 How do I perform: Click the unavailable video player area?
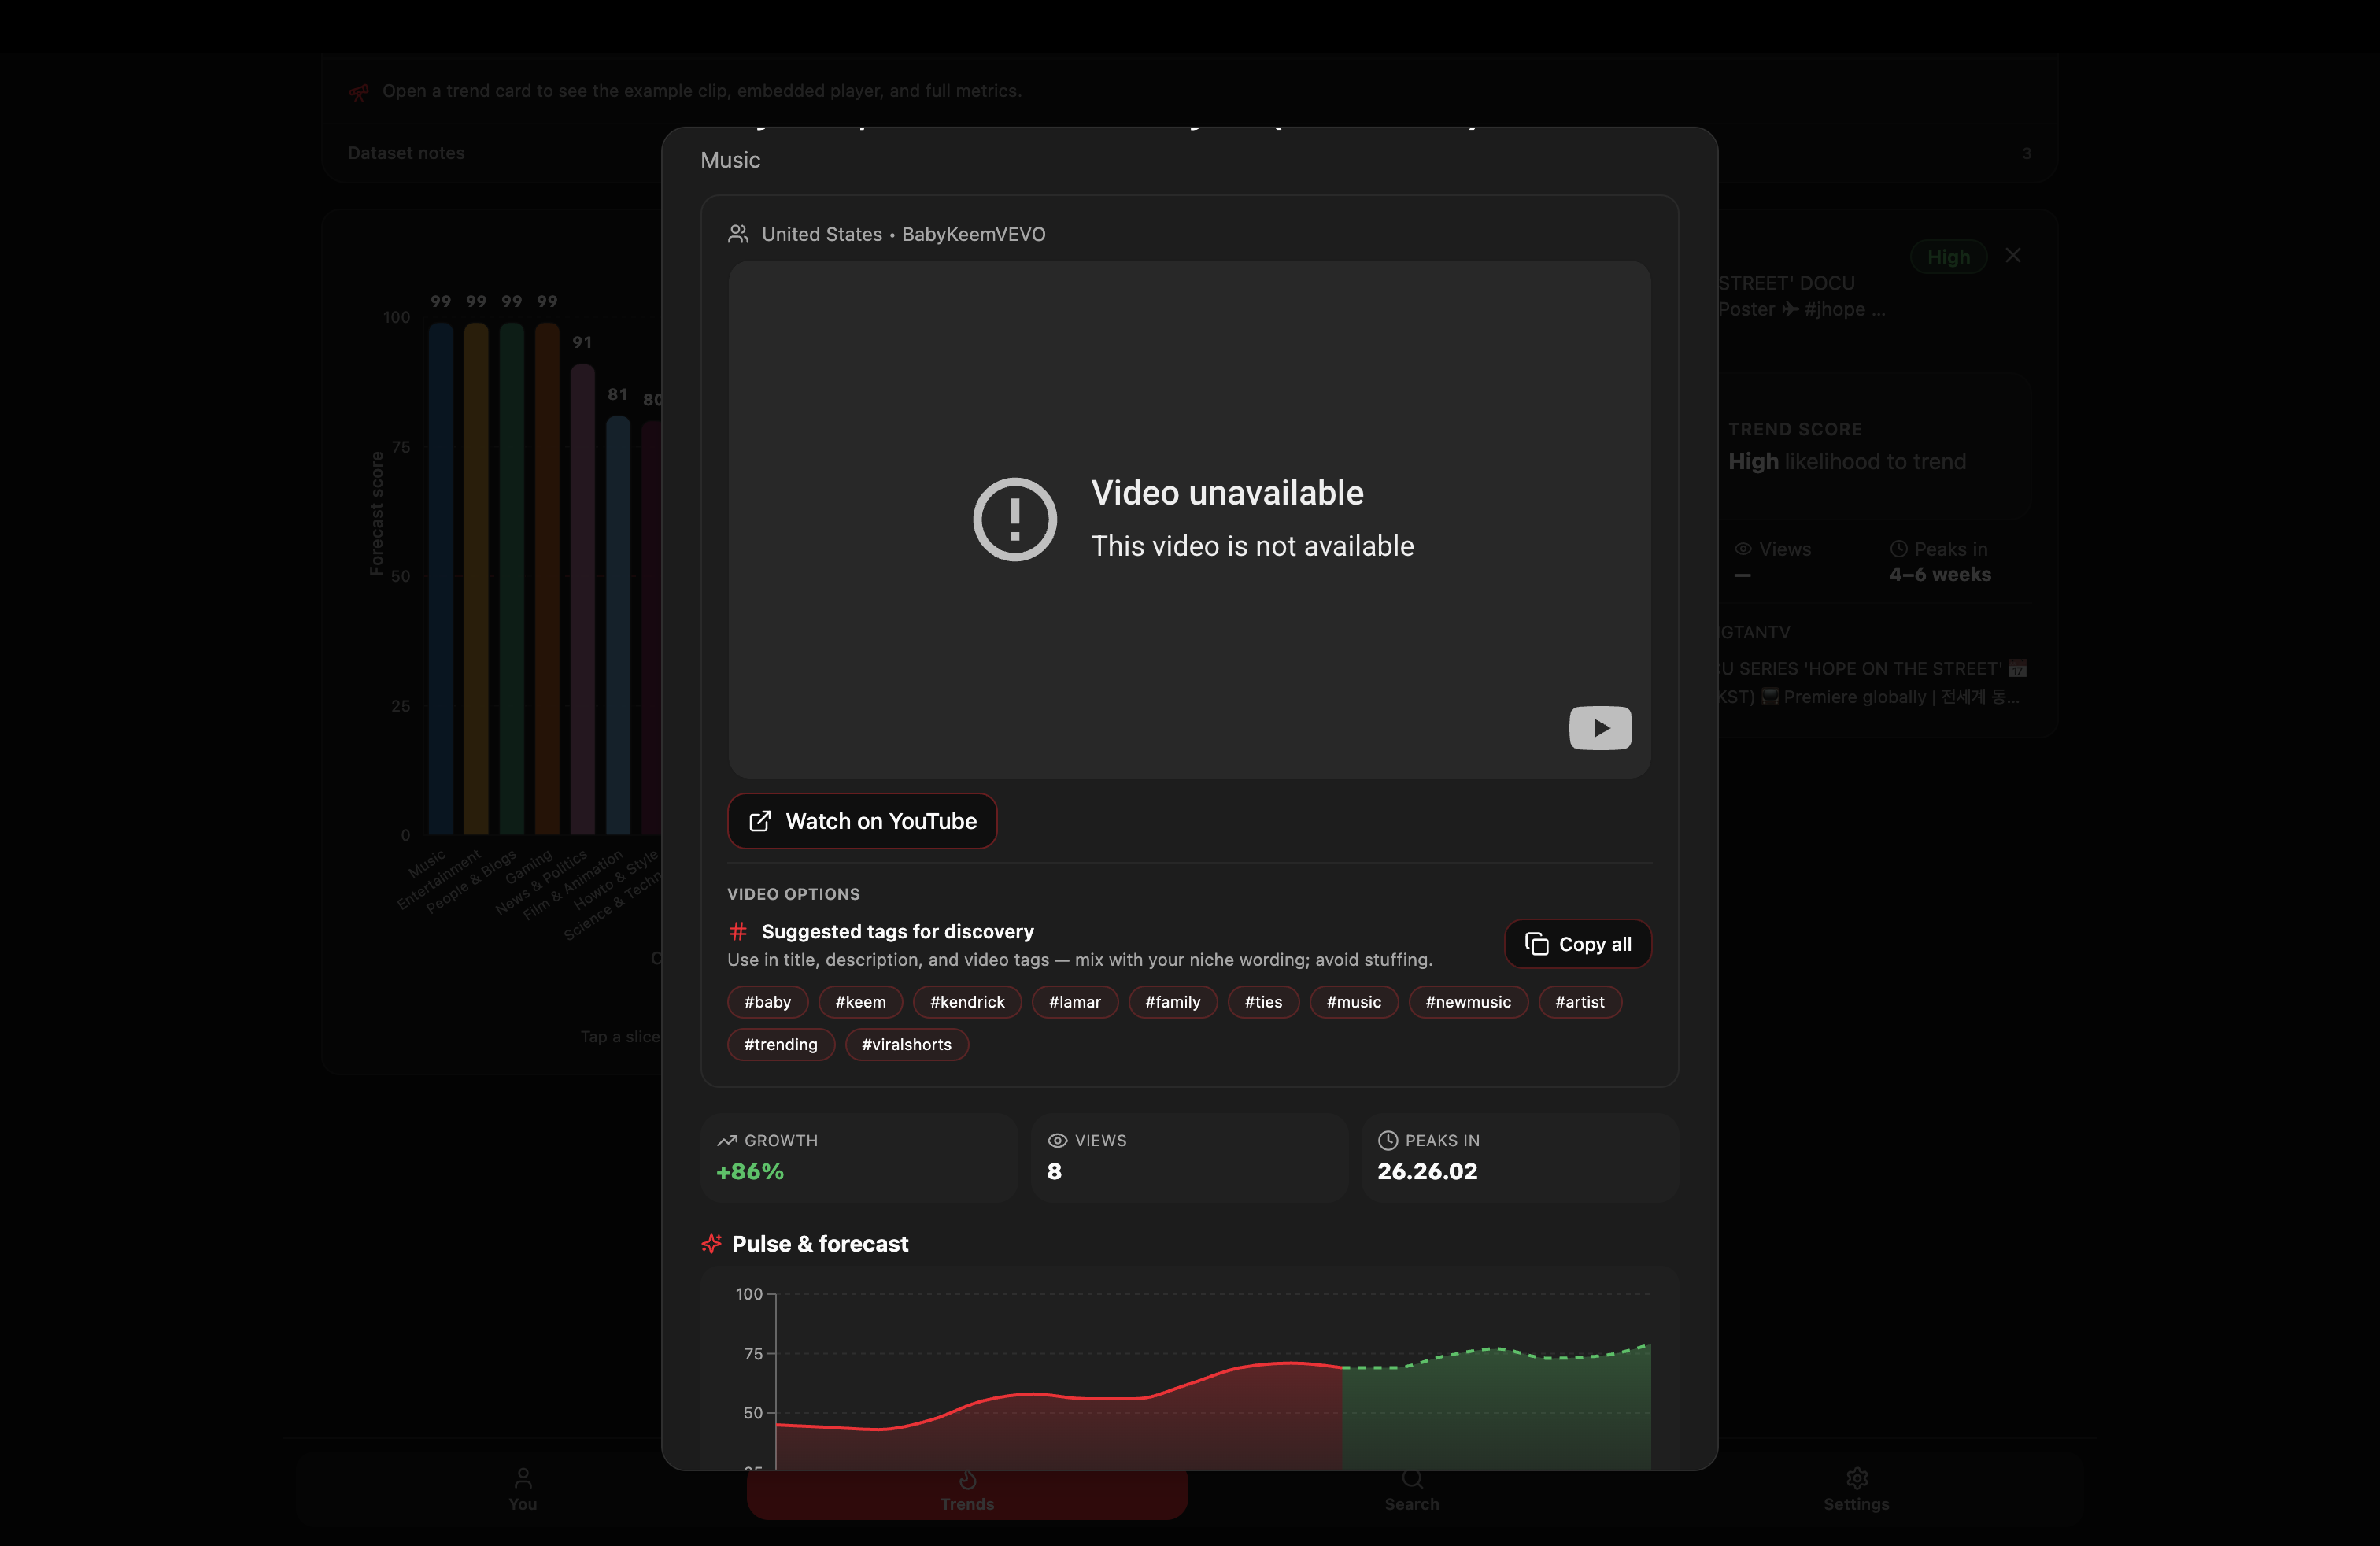pyautogui.click(x=1189, y=519)
